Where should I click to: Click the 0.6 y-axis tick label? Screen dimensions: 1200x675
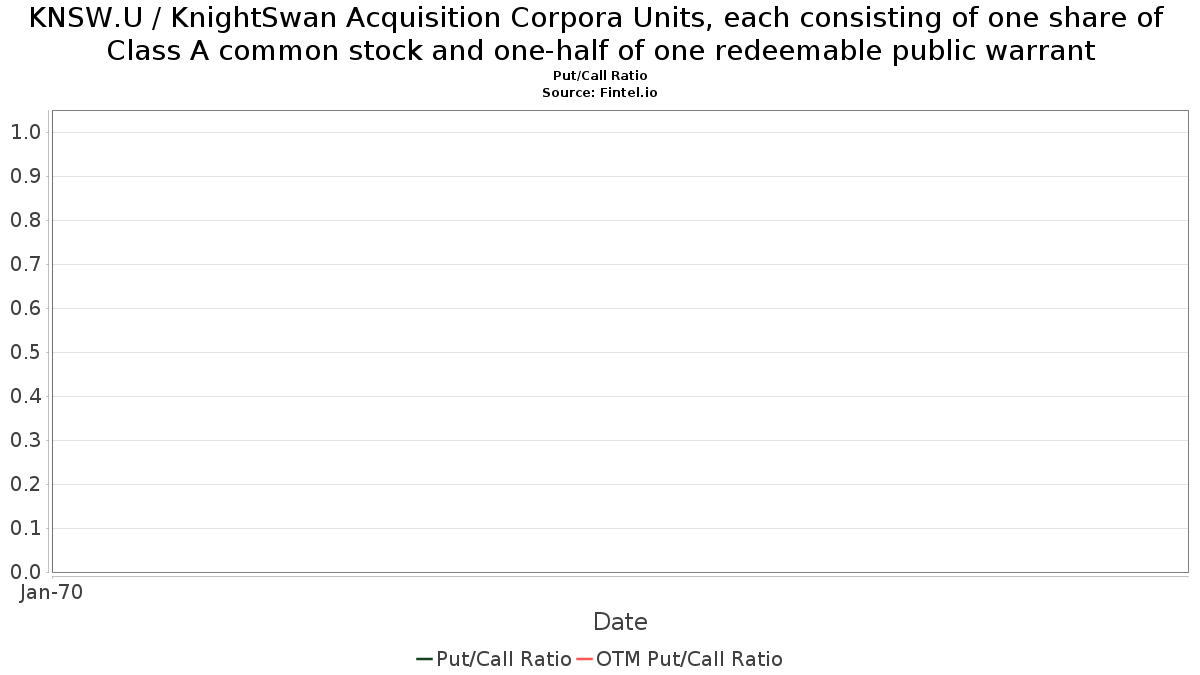point(25,308)
